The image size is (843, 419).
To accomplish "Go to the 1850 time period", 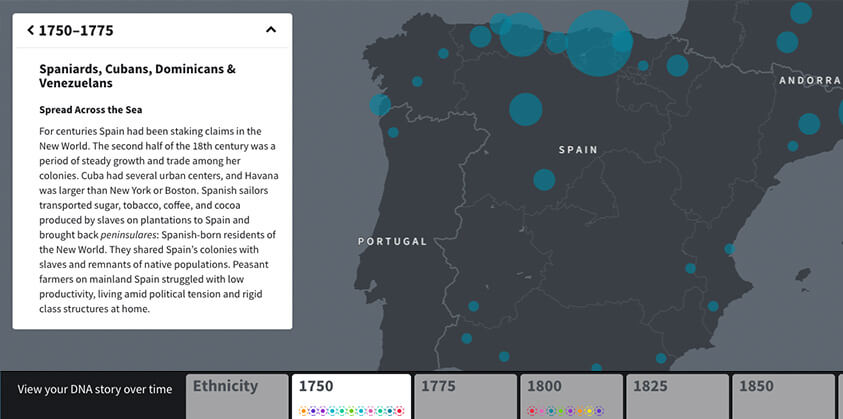I will click(782, 396).
